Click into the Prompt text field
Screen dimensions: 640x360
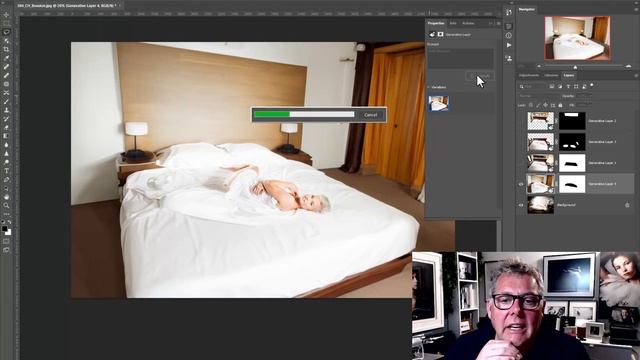(x=460, y=59)
